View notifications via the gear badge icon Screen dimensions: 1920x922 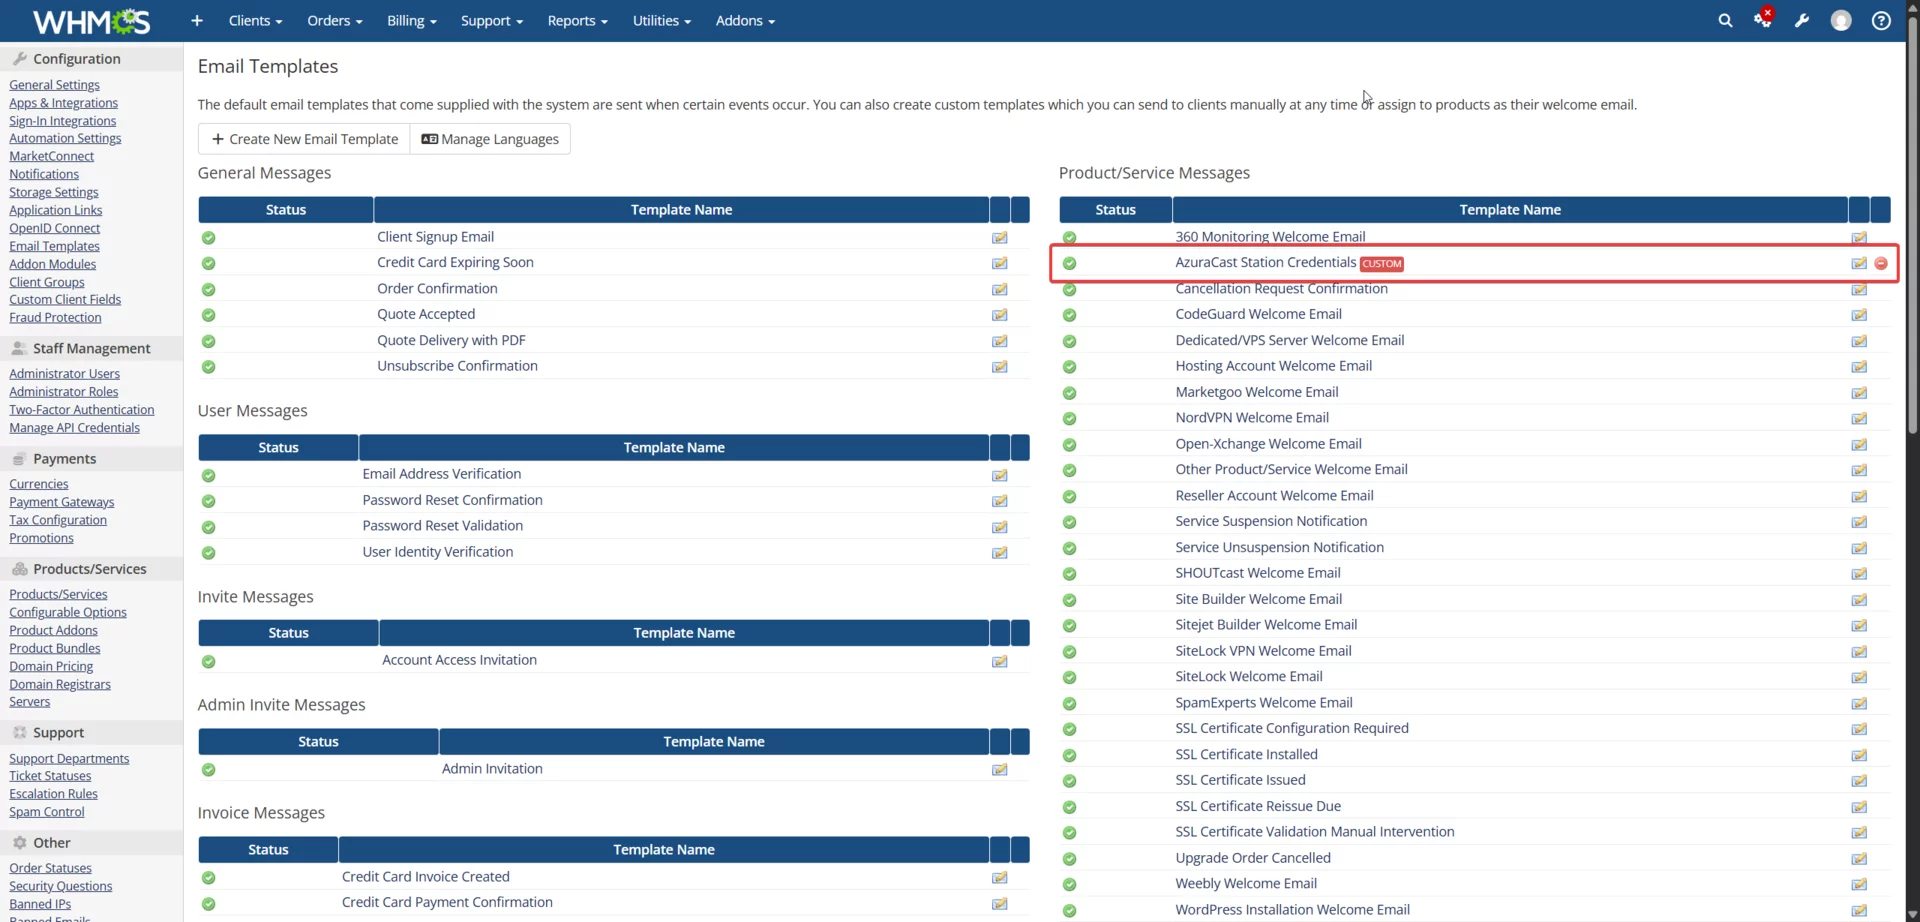click(1763, 20)
